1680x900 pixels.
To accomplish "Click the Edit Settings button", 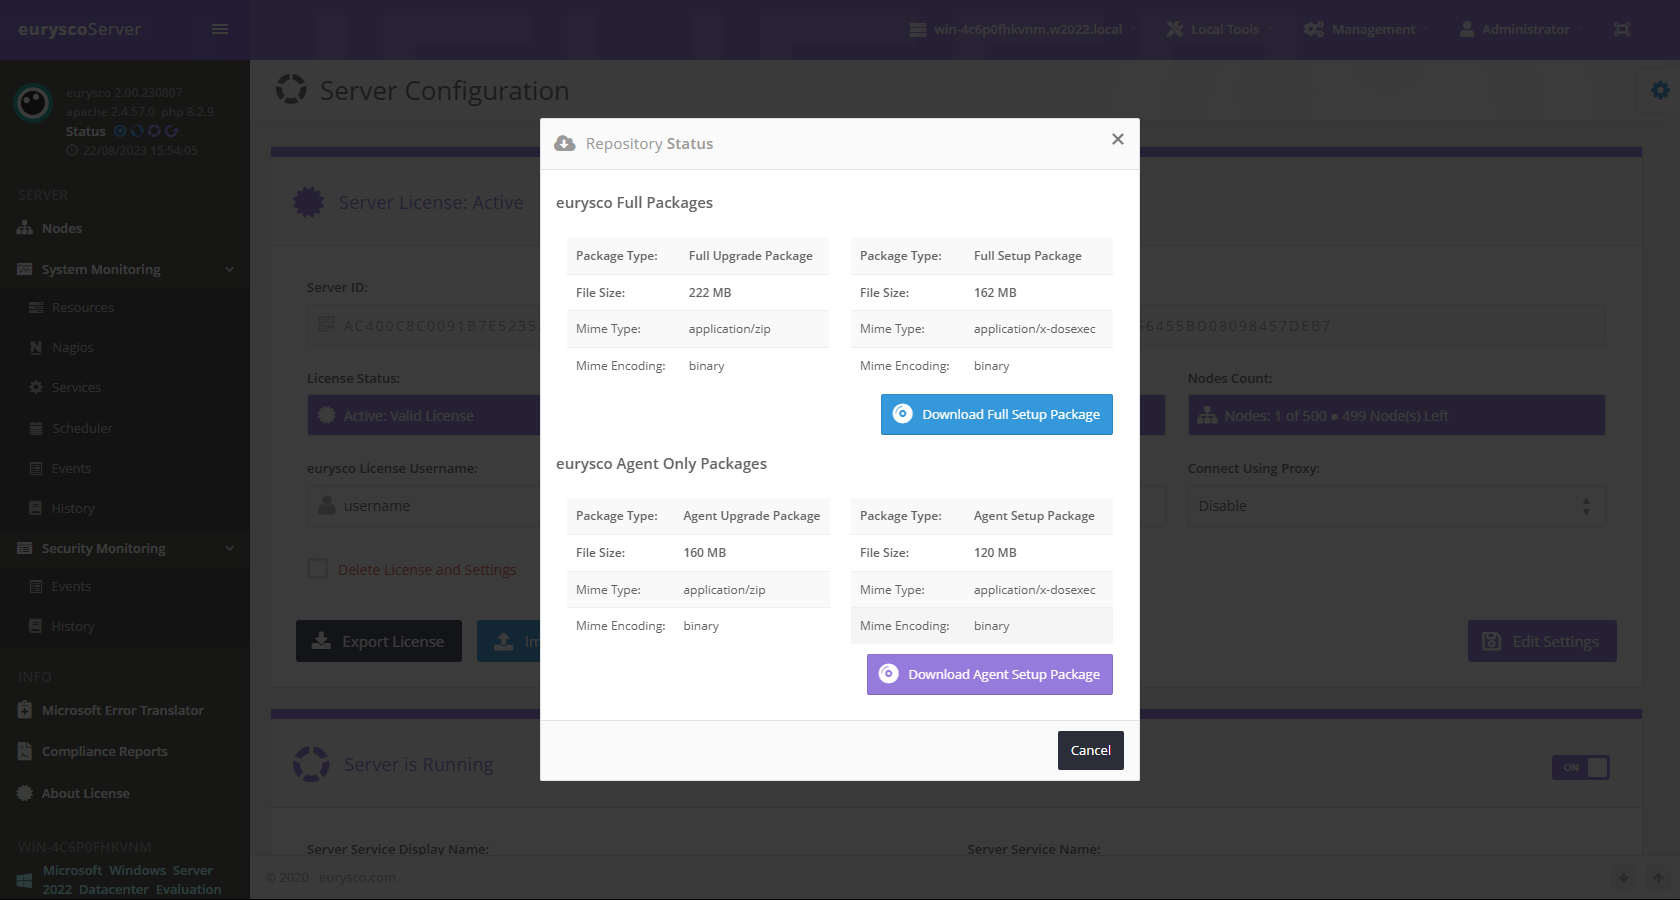I will (1542, 641).
